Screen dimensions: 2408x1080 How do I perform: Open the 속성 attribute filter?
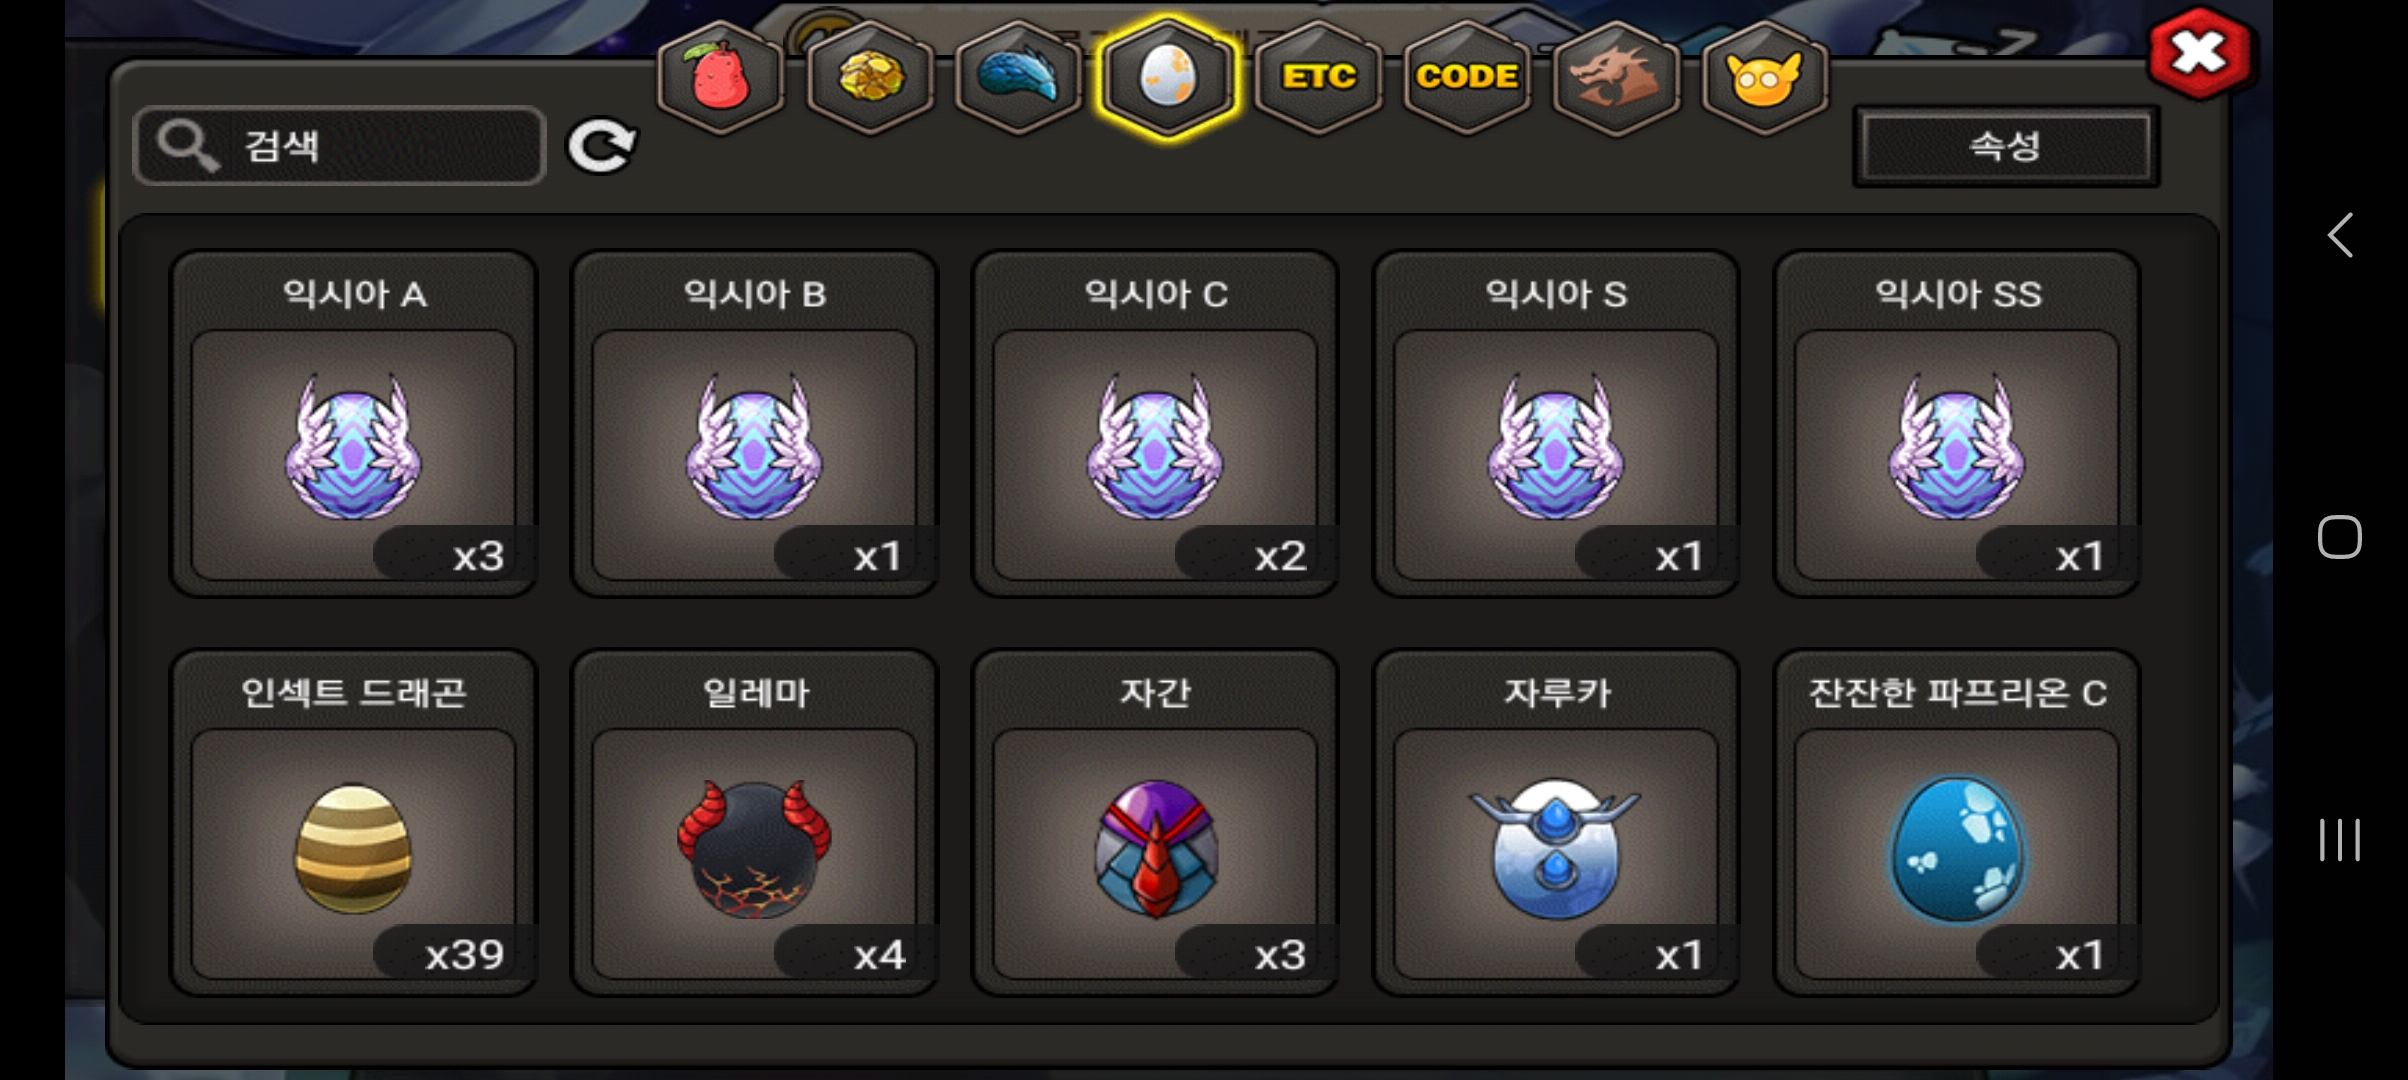(2006, 147)
